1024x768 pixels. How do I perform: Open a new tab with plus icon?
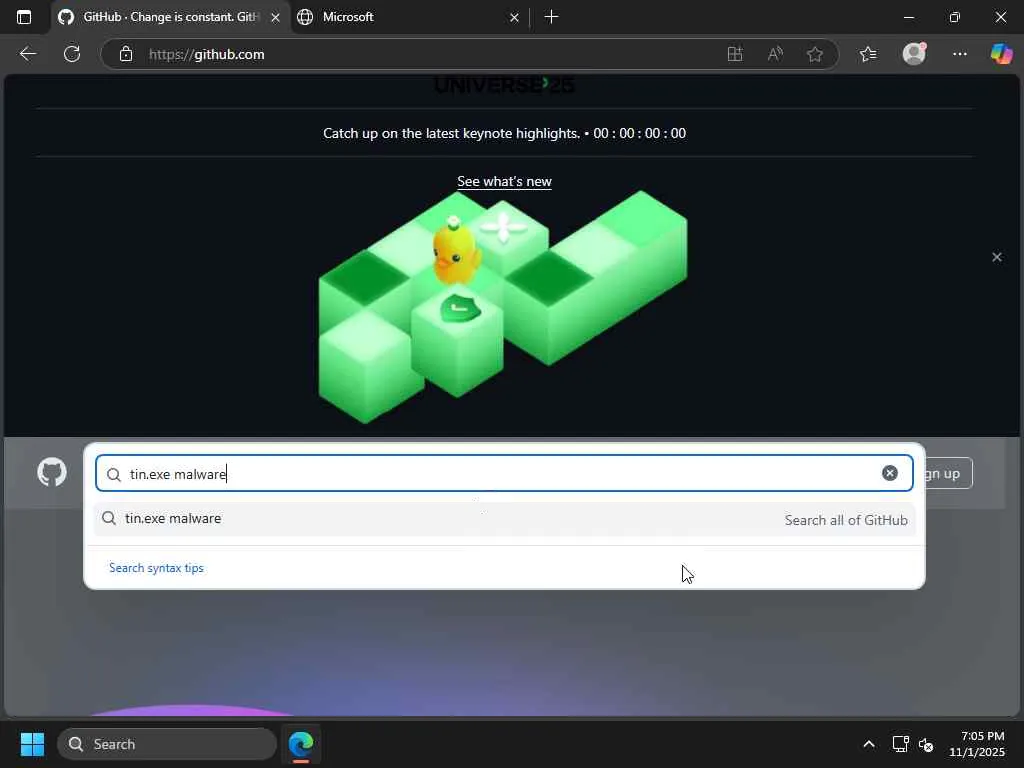pyautogui.click(x=551, y=17)
